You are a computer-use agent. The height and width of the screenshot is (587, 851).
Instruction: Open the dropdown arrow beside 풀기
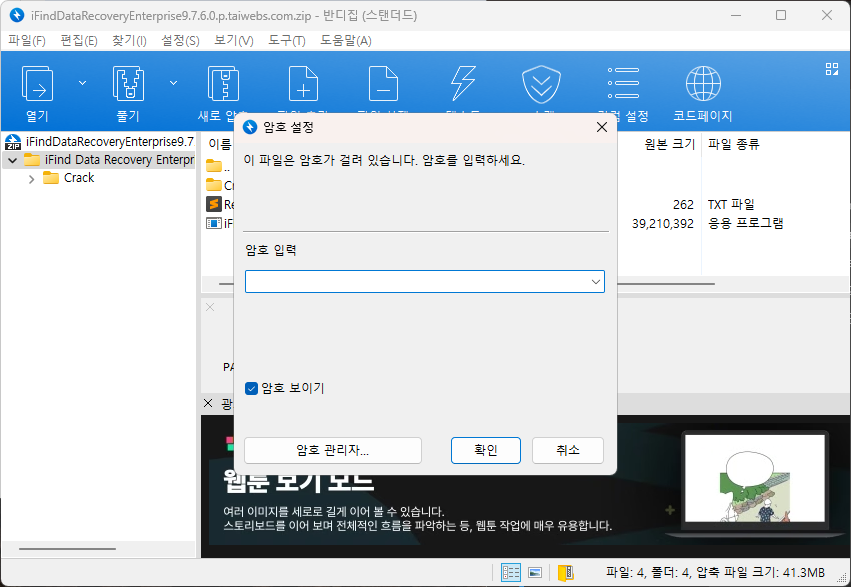click(174, 83)
